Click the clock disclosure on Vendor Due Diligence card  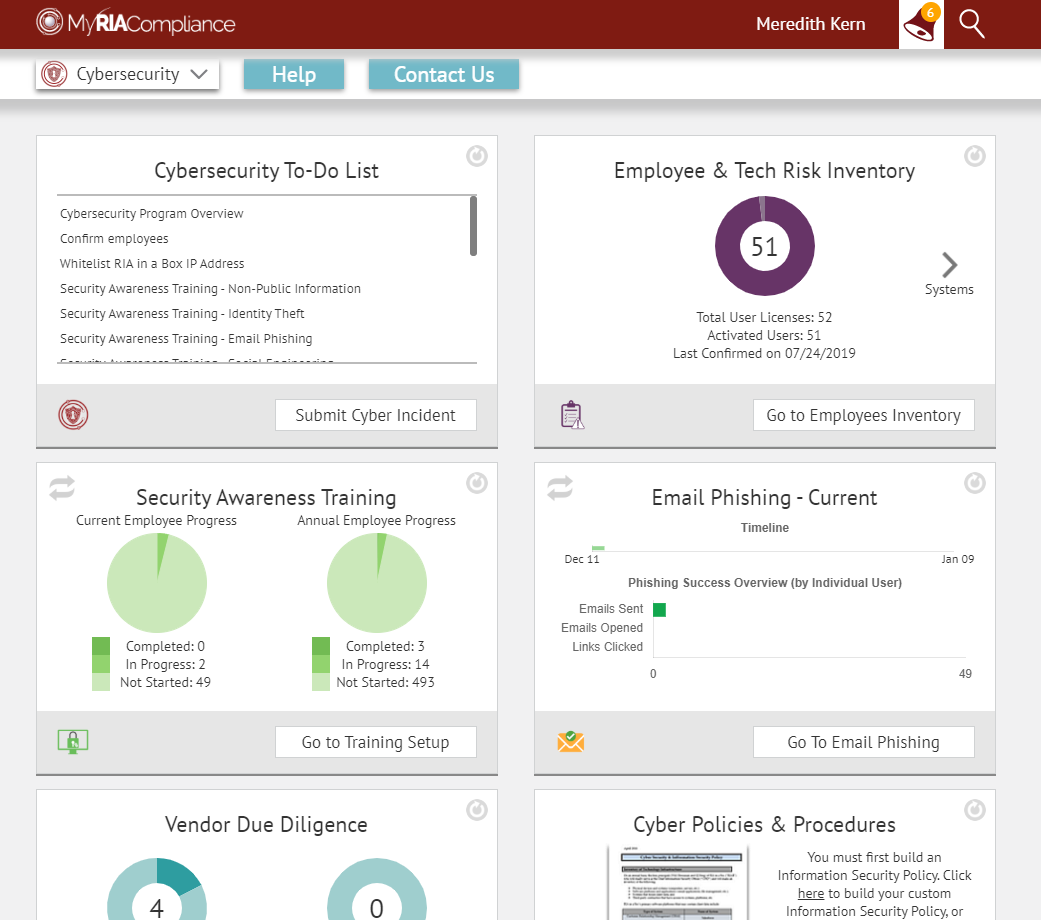pos(477,810)
